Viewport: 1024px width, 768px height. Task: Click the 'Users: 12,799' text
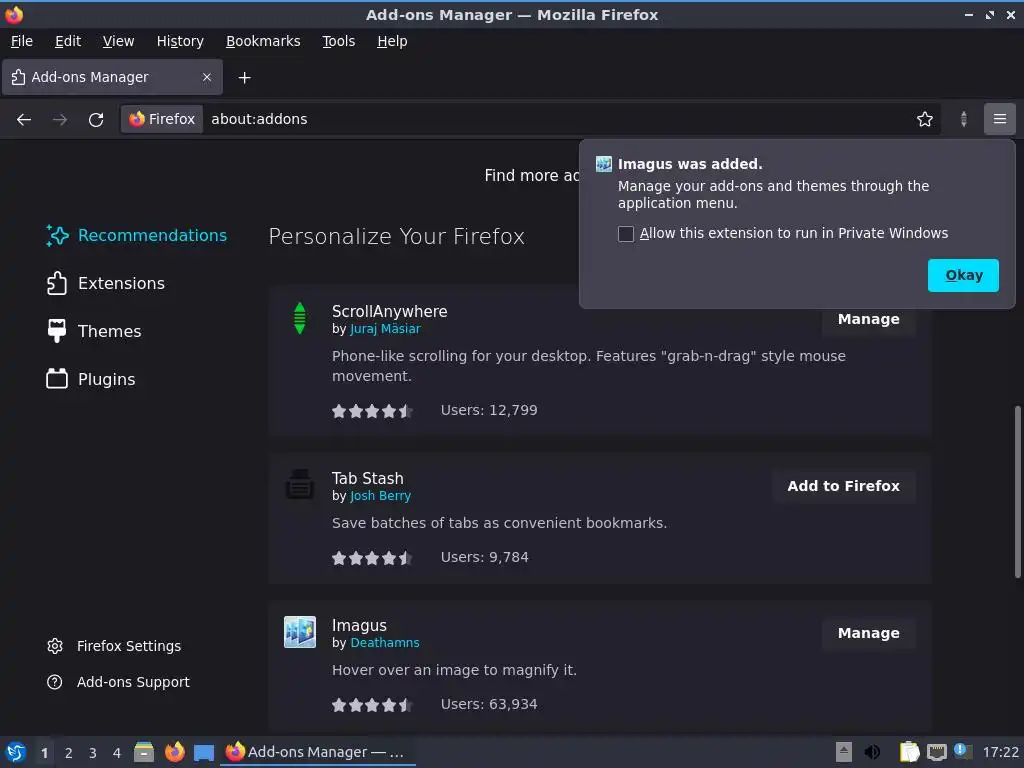[x=489, y=410]
